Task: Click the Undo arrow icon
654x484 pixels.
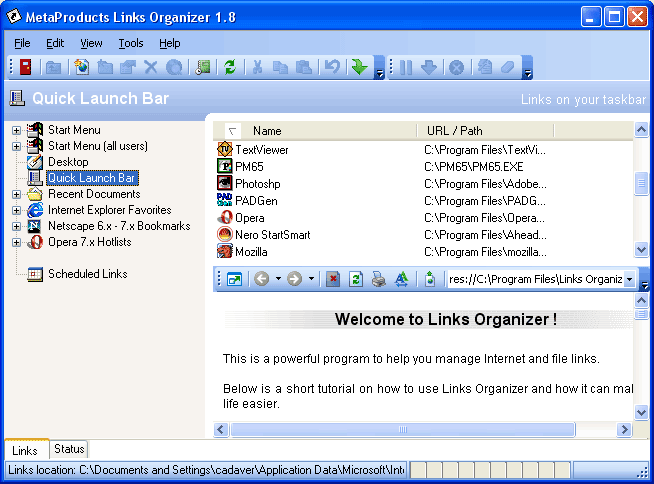Action: tap(332, 67)
